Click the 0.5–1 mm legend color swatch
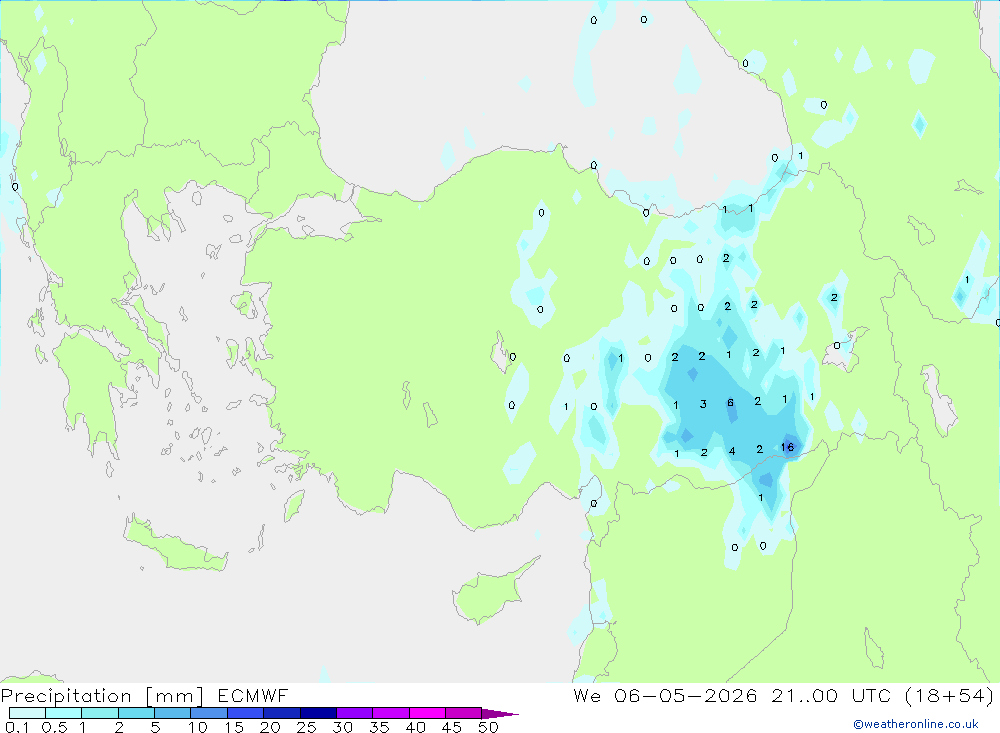This screenshot has height=733, width=1000. (x=64, y=713)
